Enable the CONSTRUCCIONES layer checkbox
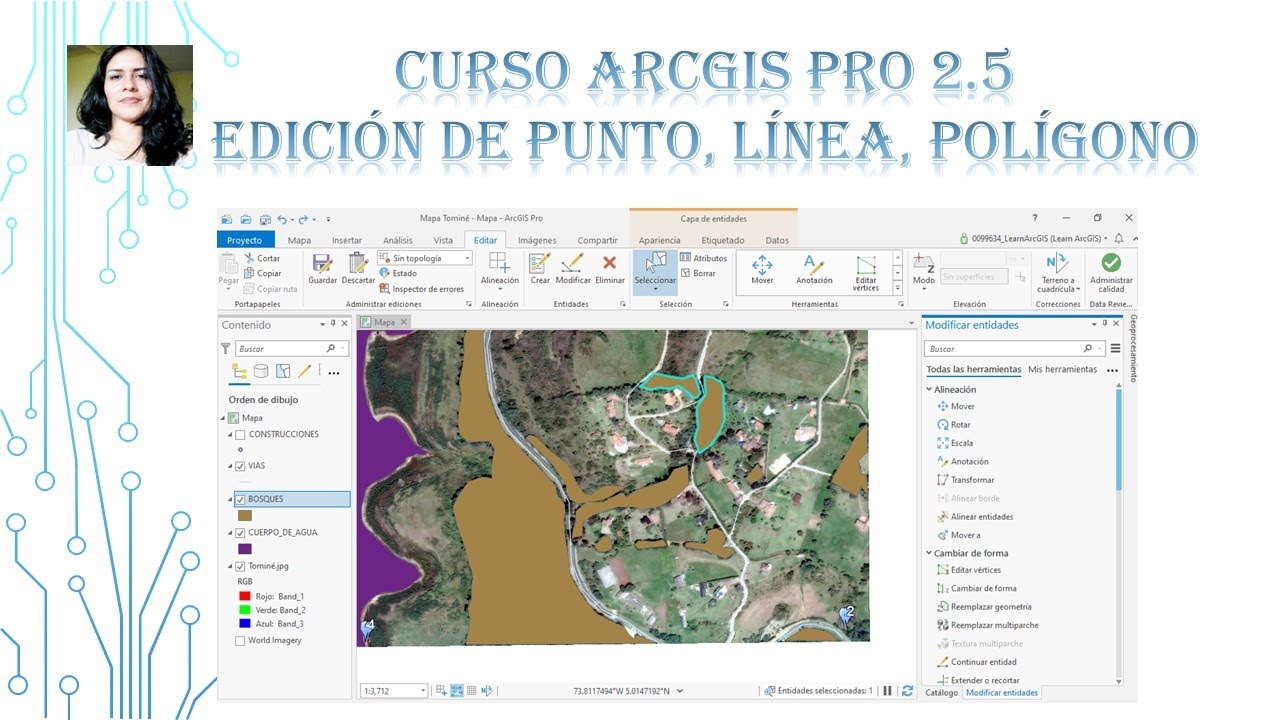Screen dimensions: 1280x720 click(240, 435)
